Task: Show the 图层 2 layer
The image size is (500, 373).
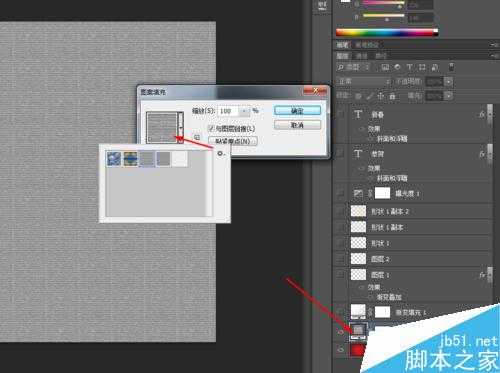Action: [x=341, y=259]
